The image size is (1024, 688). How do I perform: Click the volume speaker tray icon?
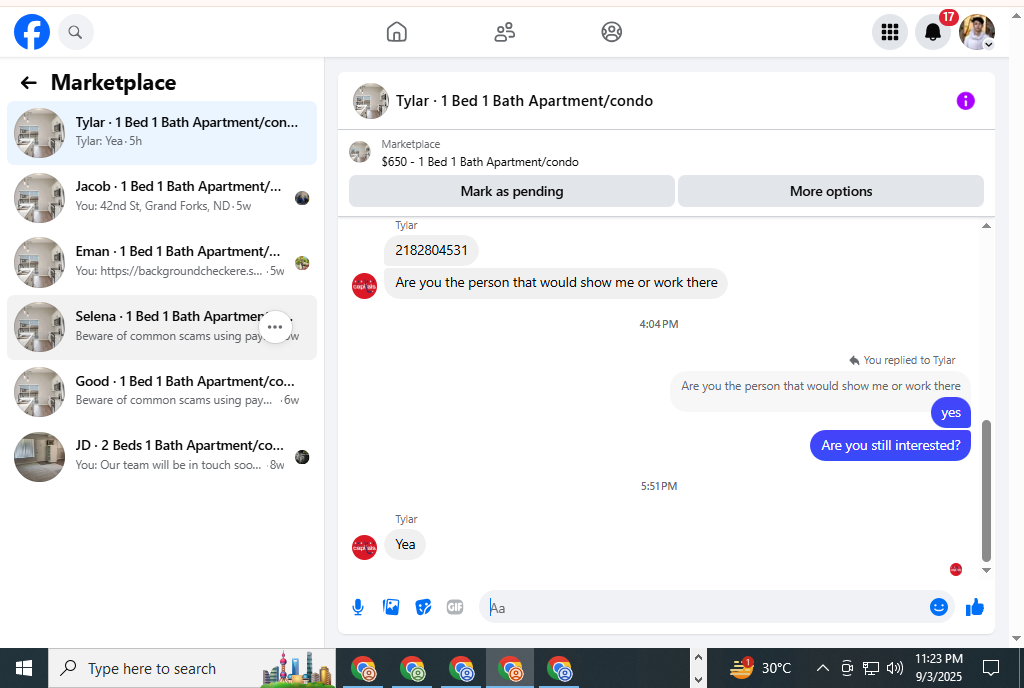[895, 668]
